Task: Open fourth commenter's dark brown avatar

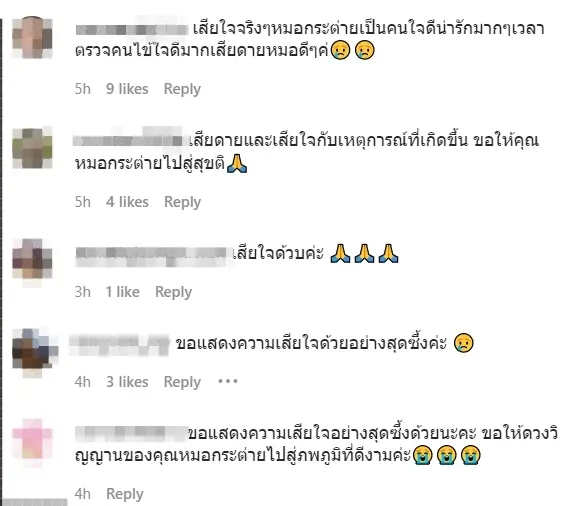Action: [x=35, y=350]
